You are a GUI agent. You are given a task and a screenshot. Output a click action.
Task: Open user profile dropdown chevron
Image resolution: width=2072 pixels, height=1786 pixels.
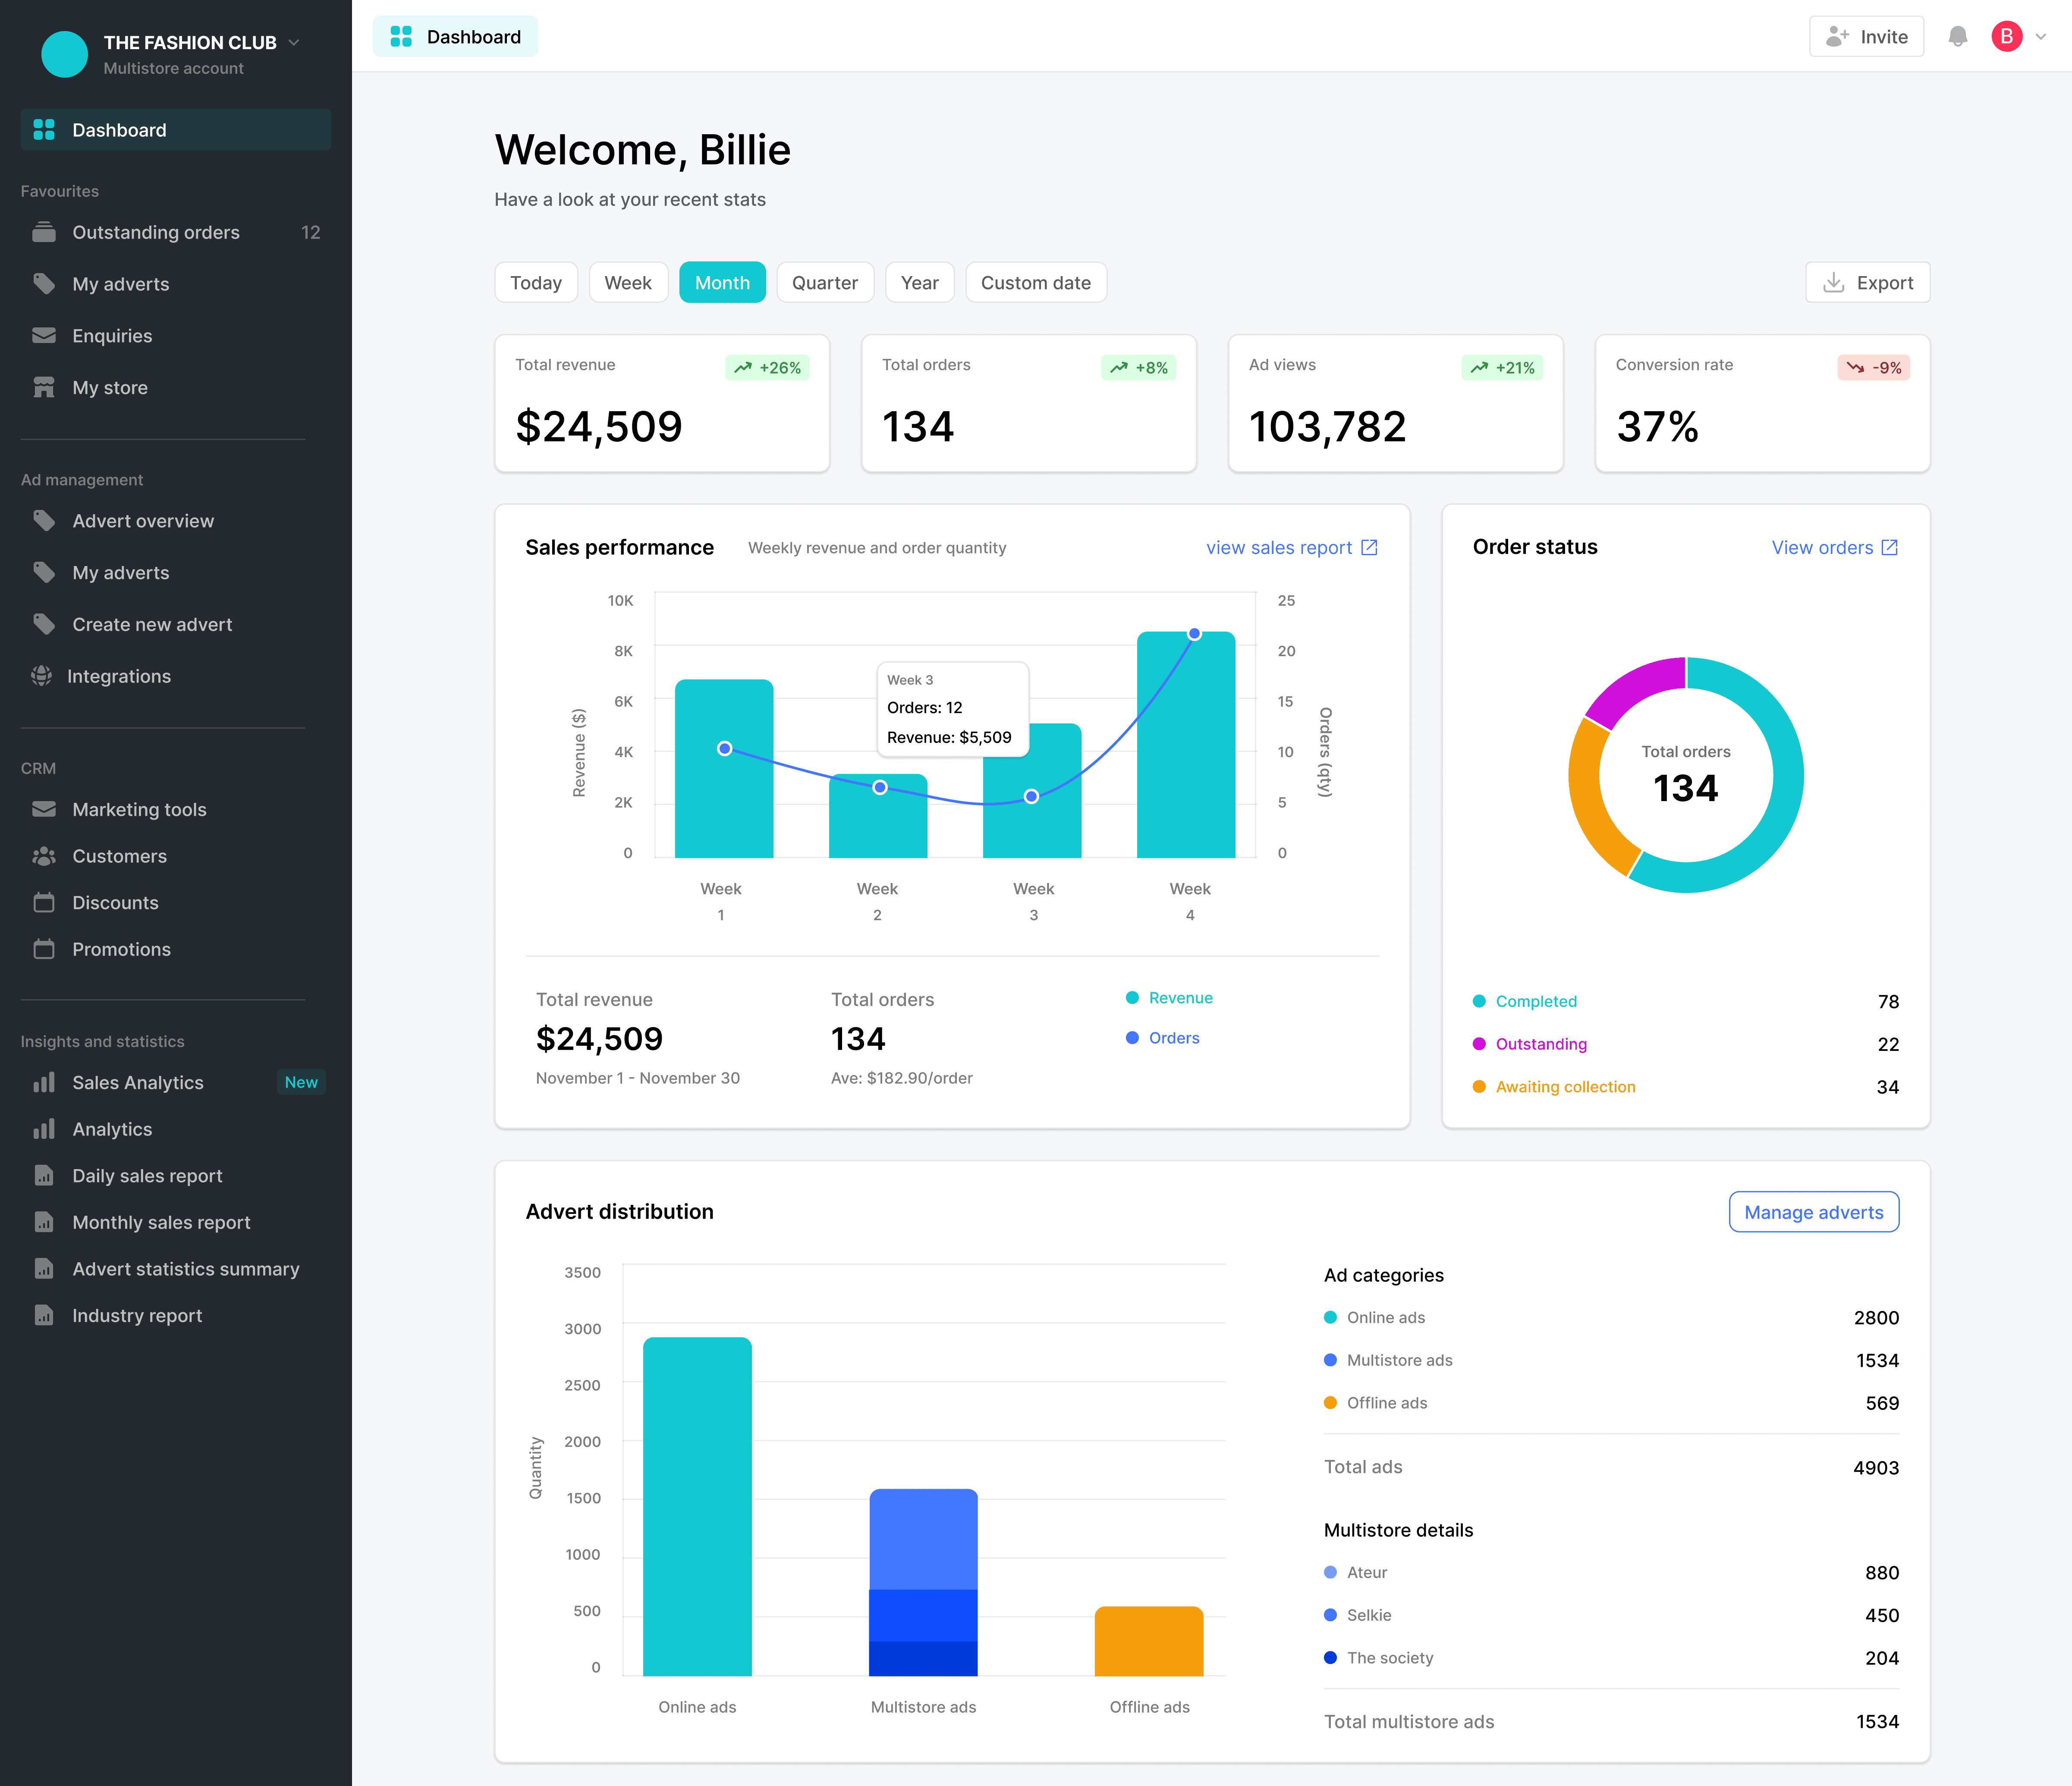tap(2041, 37)
